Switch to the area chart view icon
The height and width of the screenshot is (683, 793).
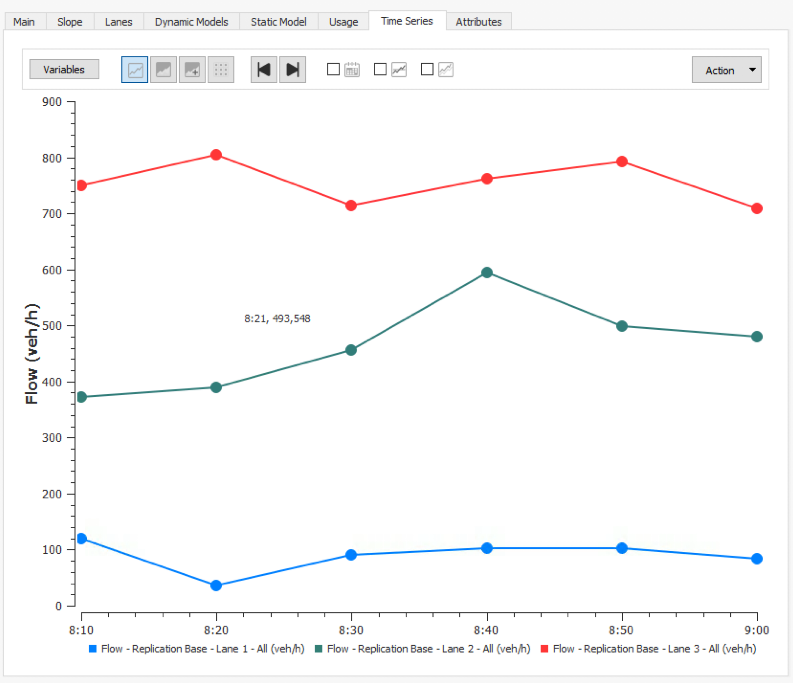[163, 70]
